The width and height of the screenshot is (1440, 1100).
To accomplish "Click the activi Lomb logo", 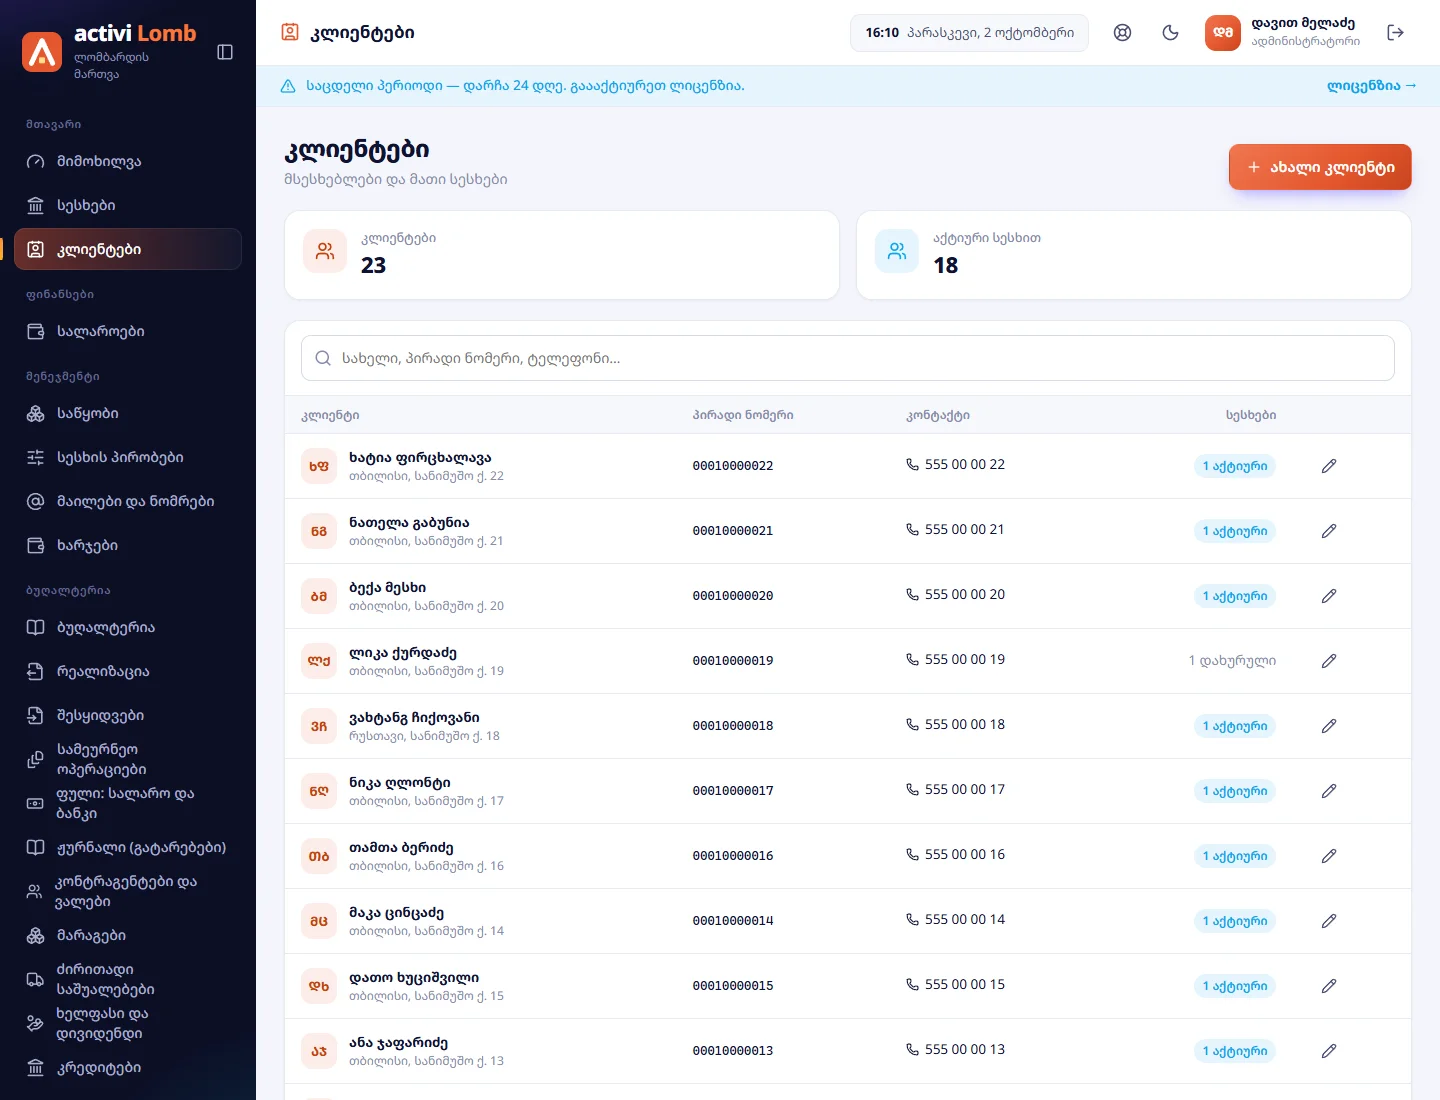I will 42,52.
